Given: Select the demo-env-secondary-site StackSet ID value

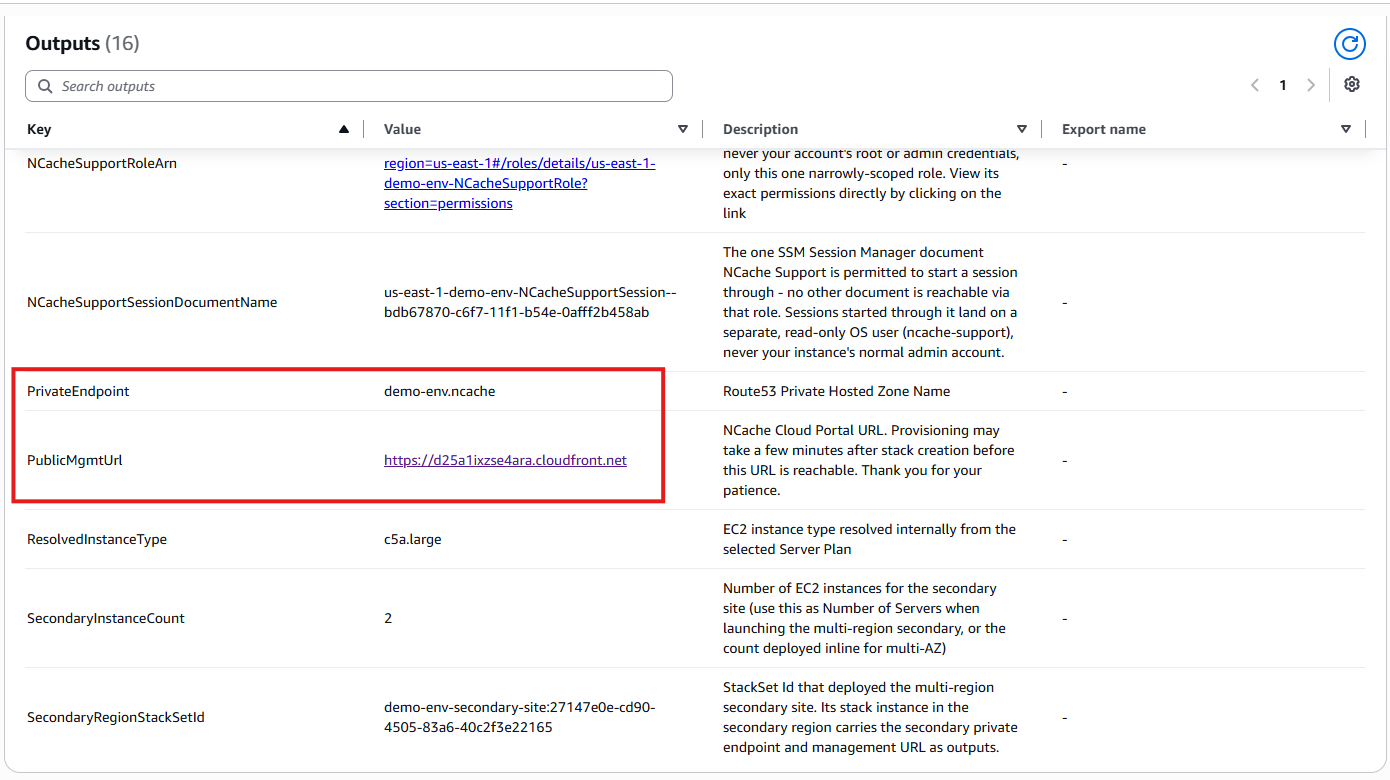Looking at the screenshot, I should coord(520,717).
